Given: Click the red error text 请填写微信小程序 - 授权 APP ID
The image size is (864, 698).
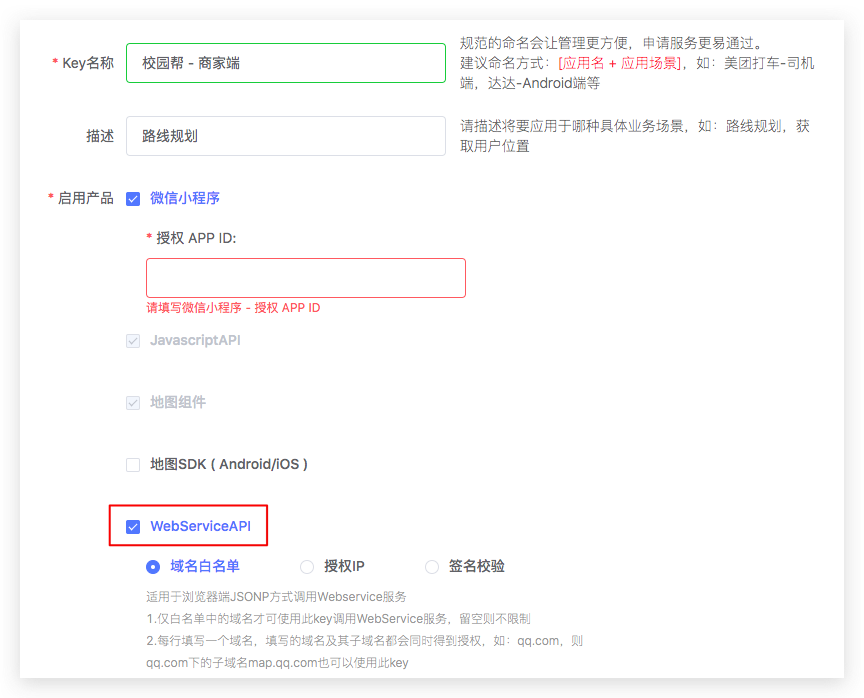Looking at the screenshot, I should tap(233, 308).
